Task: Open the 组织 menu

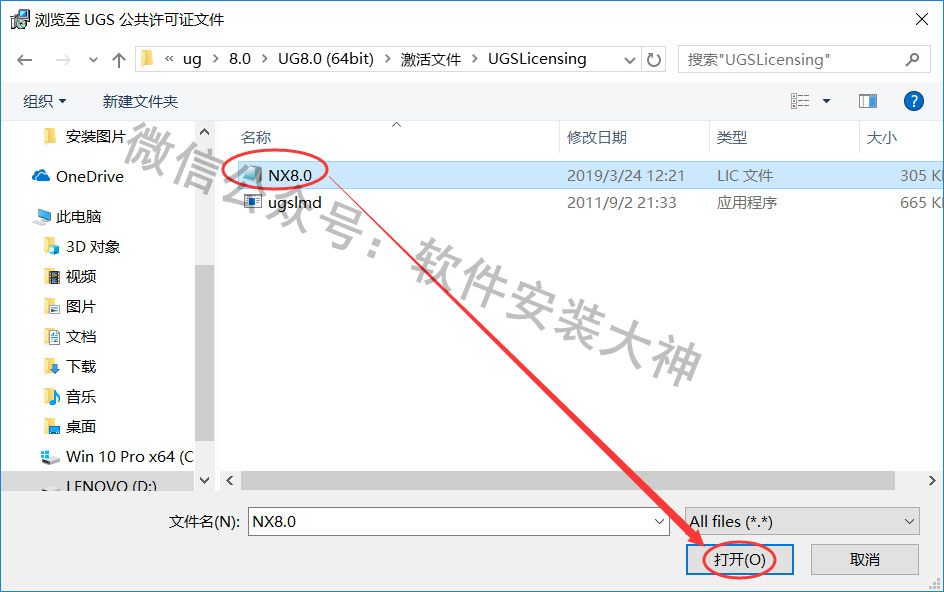Action: pos(45,101)
